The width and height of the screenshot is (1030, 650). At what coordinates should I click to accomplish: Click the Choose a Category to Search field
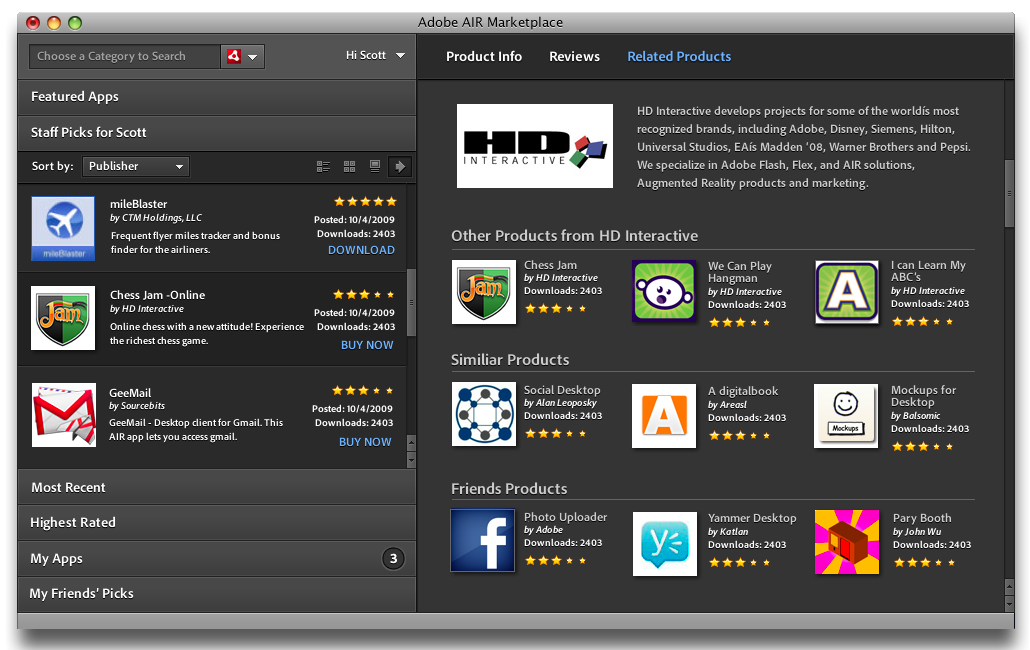[x=124, y=56]
